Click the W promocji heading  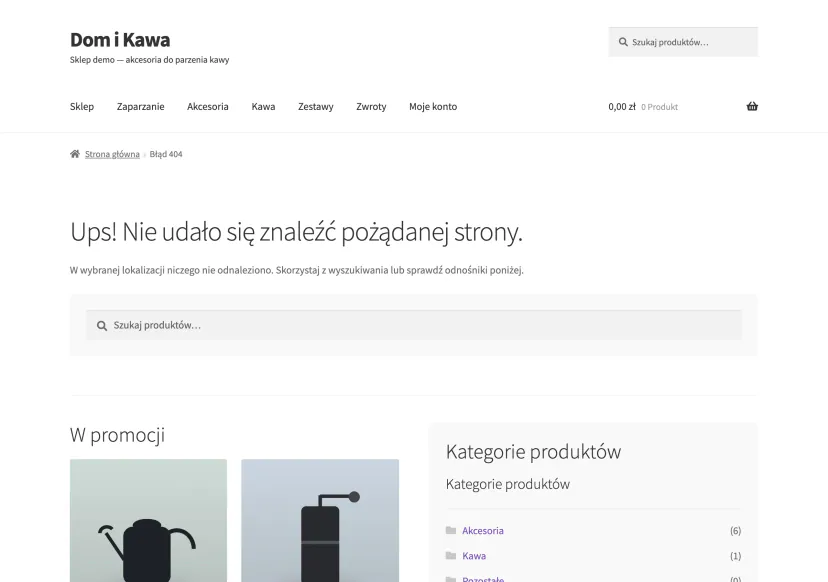coord(117,435)
